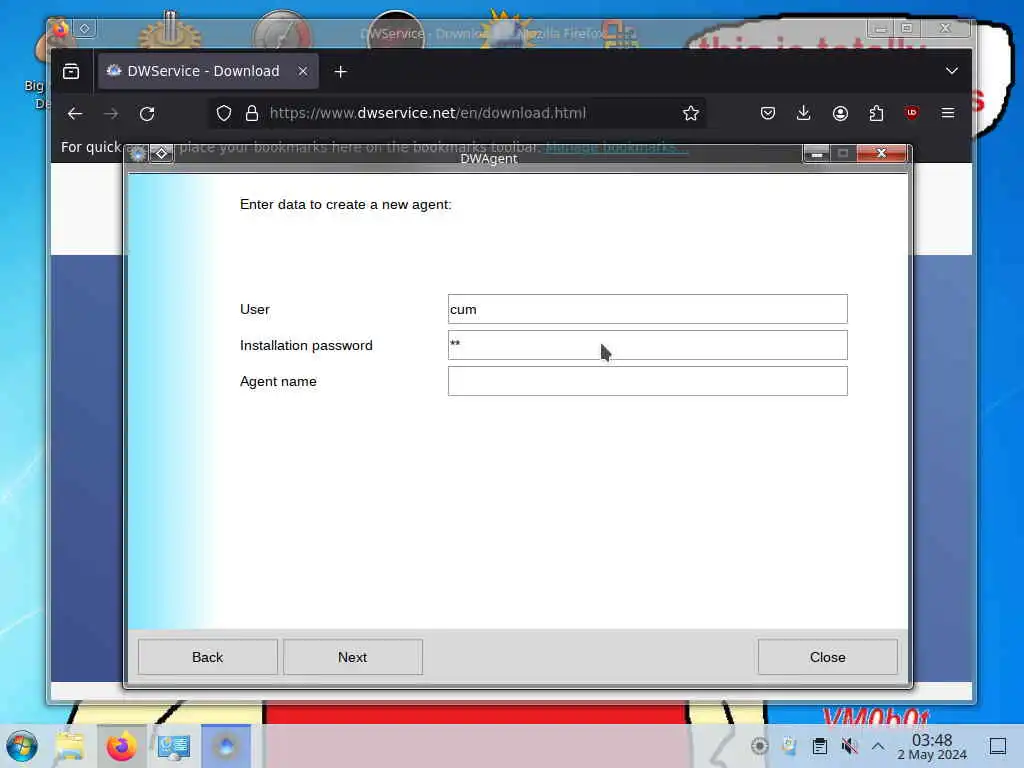Focus the Installation password field
This screenshot has width=1024, height=768.
click(647, 345)
